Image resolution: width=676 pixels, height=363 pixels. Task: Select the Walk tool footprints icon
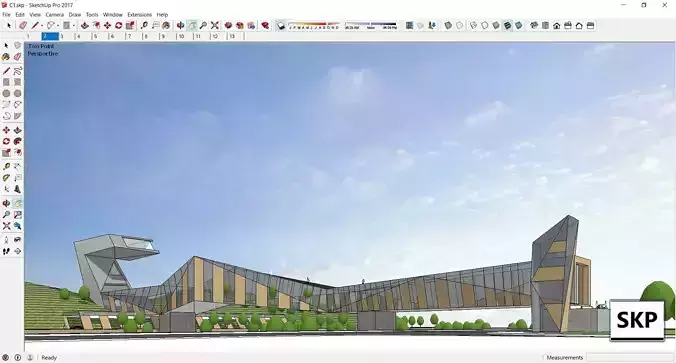tap(6, 251)
